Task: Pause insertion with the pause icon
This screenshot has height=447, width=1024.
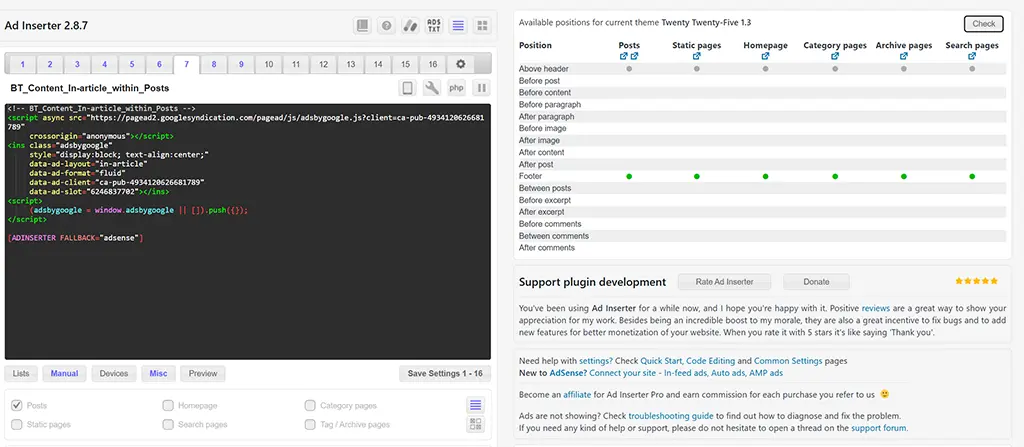Action: pyautogui.click(x=481, y=89)
